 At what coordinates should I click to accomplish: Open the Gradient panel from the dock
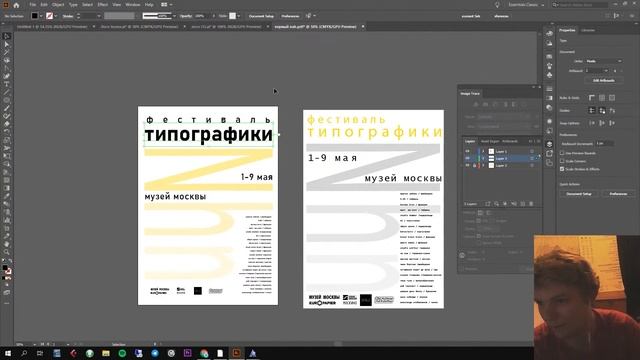pyautogui.click(x=549, y=98)
